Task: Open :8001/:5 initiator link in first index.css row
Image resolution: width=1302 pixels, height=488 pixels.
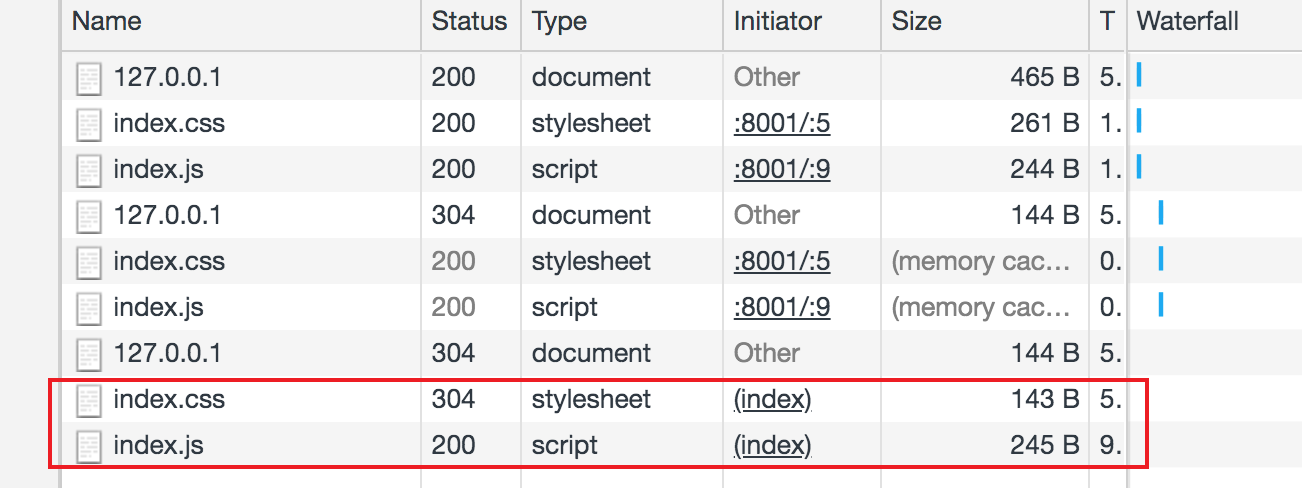Action: point(782,124)
